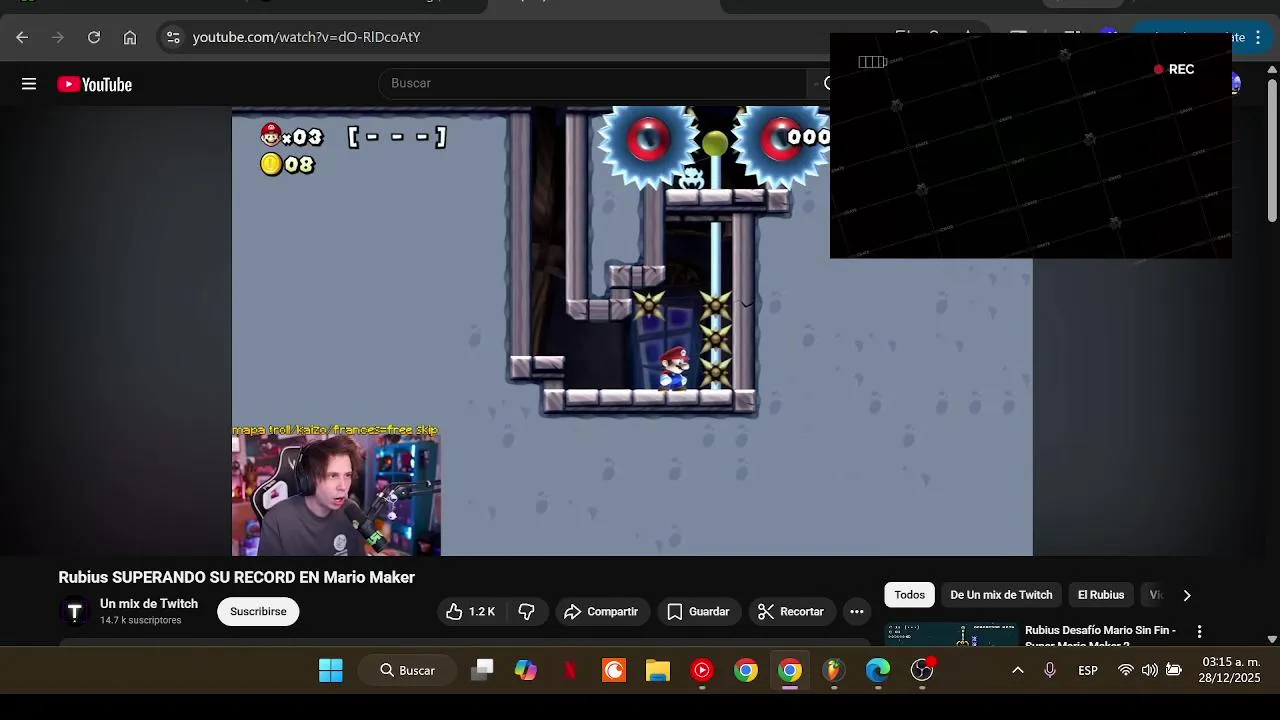The width and height of the screenshot is (1280, 720).
Task: Reload the current YouTube page
Action: 94,37
